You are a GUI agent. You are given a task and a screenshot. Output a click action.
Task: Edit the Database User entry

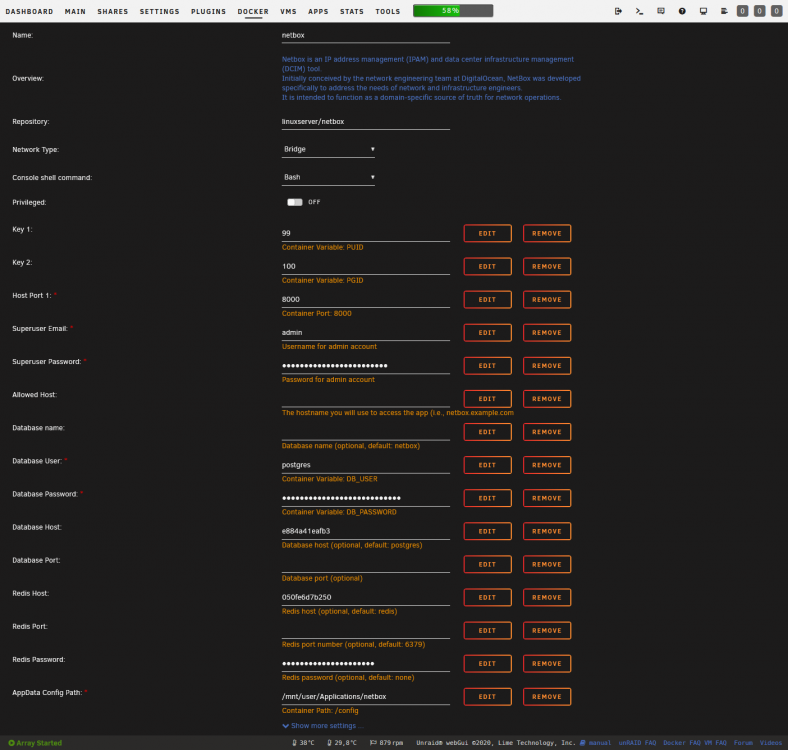[487, 465]
